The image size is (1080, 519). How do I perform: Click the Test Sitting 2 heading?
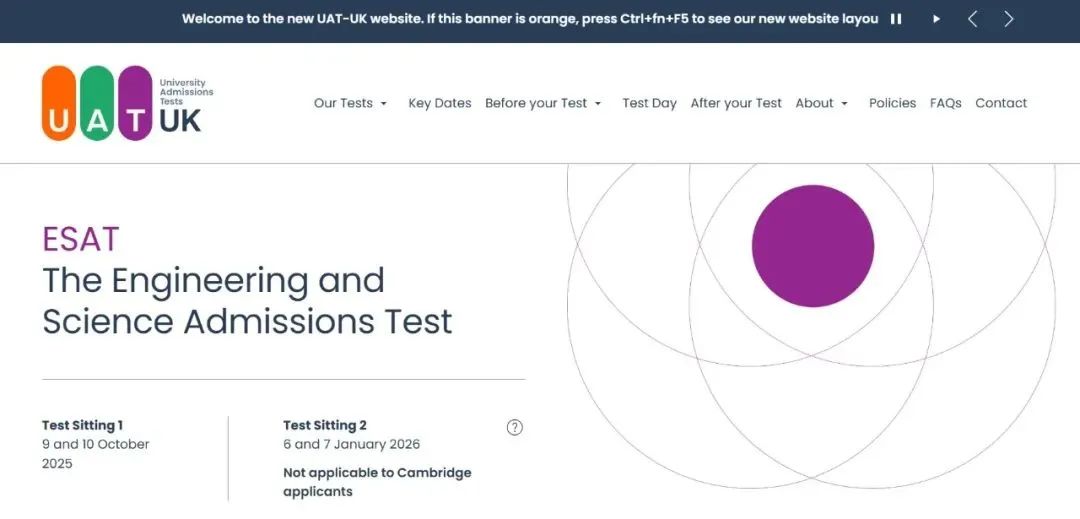tap(325, 425)
